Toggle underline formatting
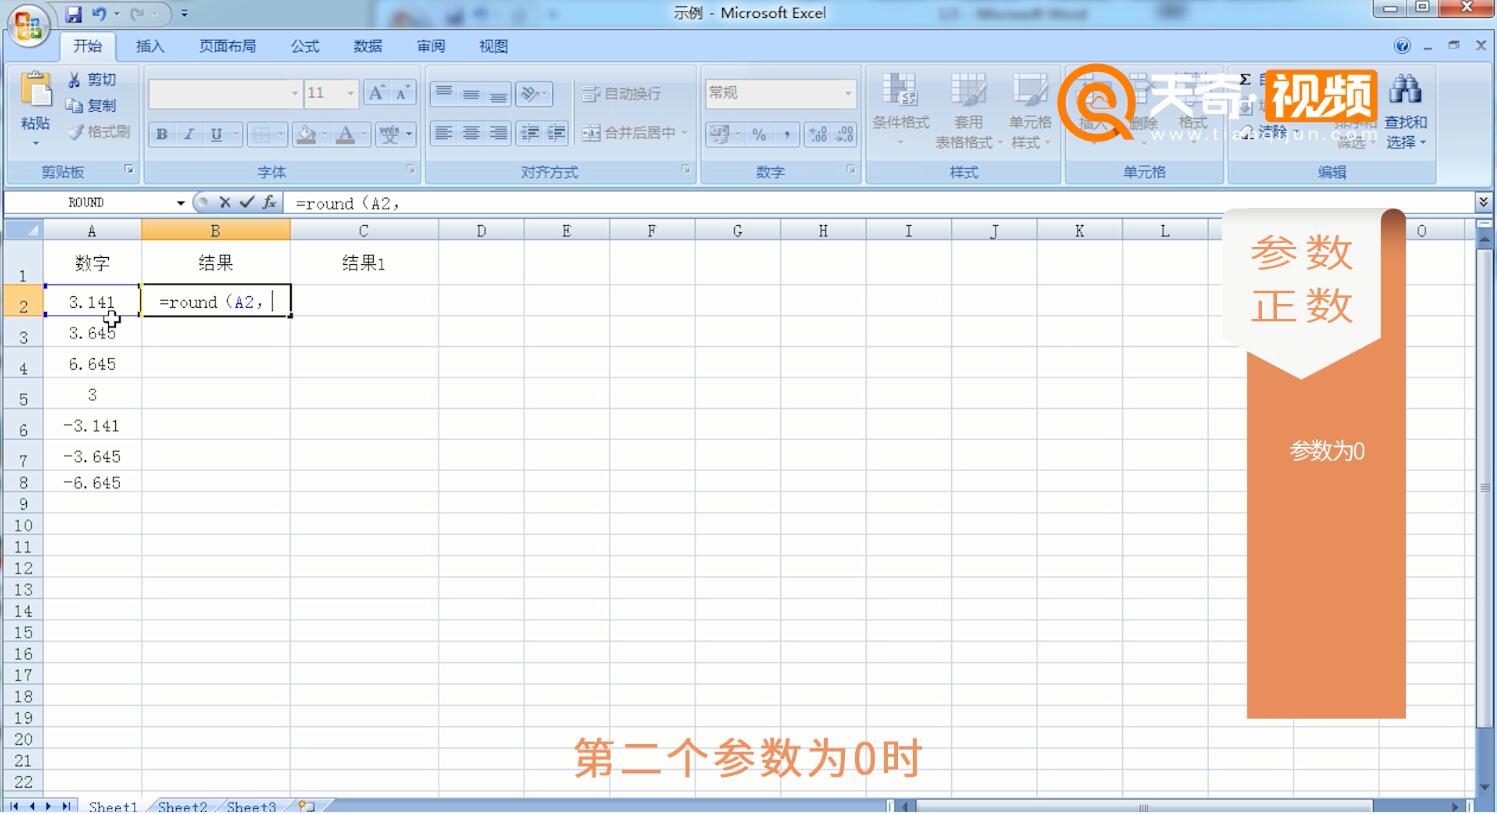This screenshot has width=1497, height=814. [x=216, y=134]
